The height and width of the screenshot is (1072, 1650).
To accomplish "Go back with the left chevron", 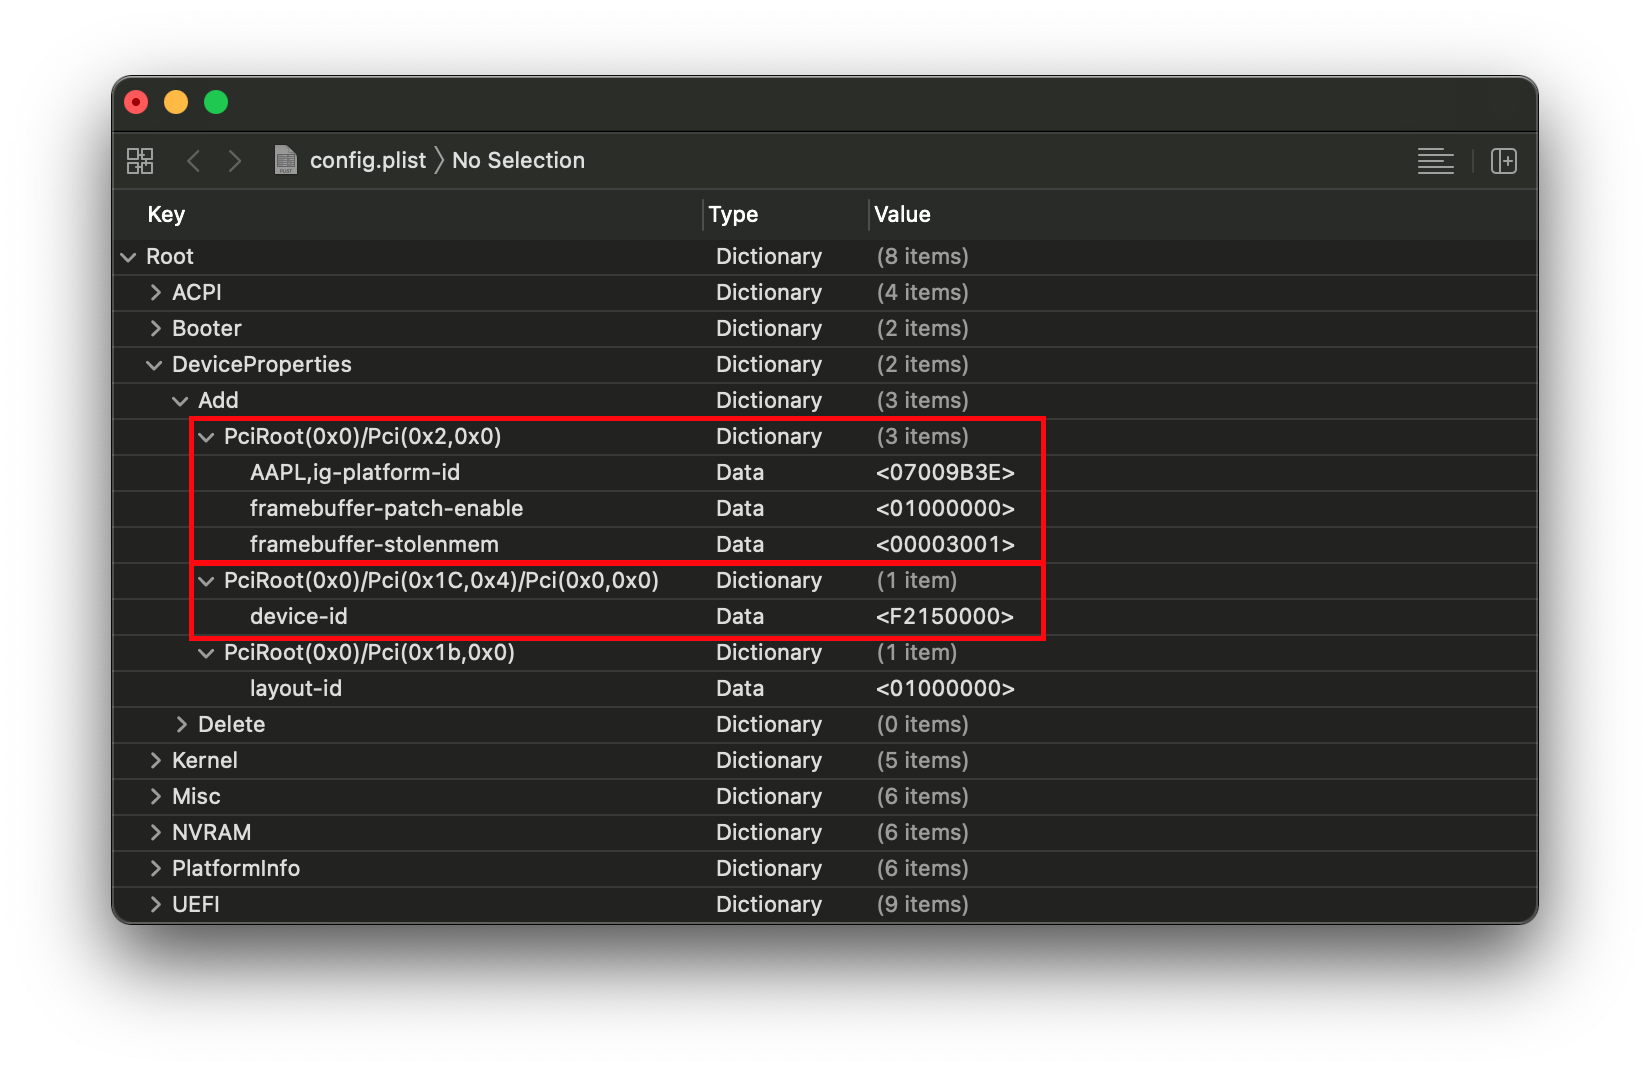I will tap(194, 161).
